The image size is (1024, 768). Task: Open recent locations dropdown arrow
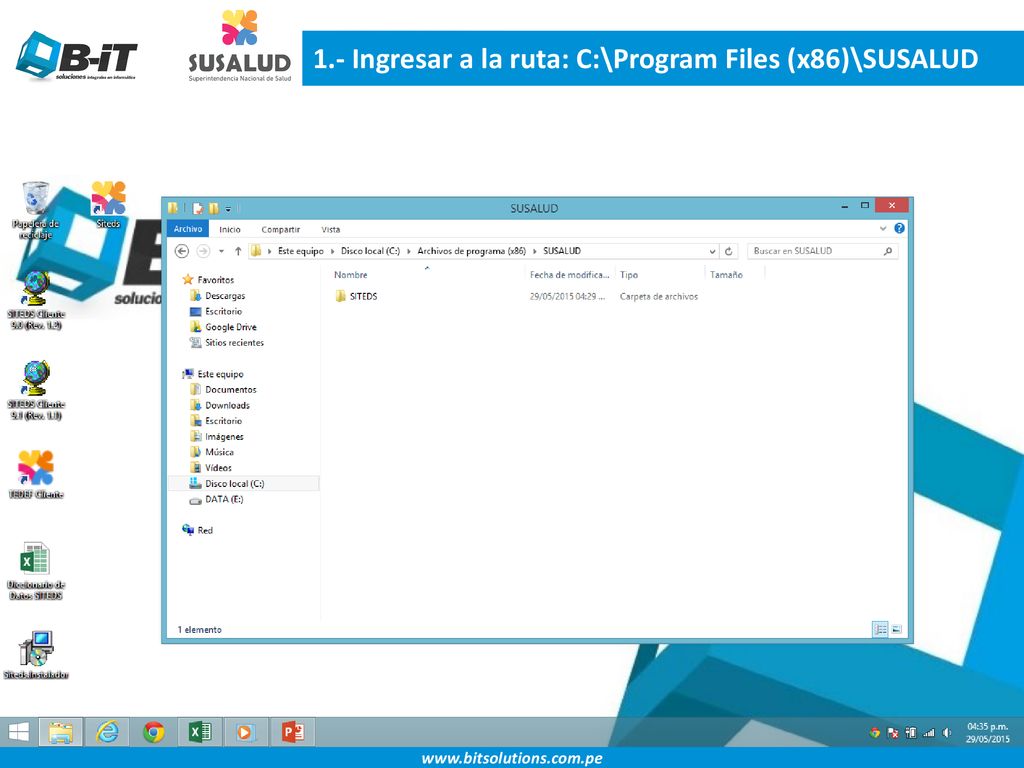[x=221, y=251]
